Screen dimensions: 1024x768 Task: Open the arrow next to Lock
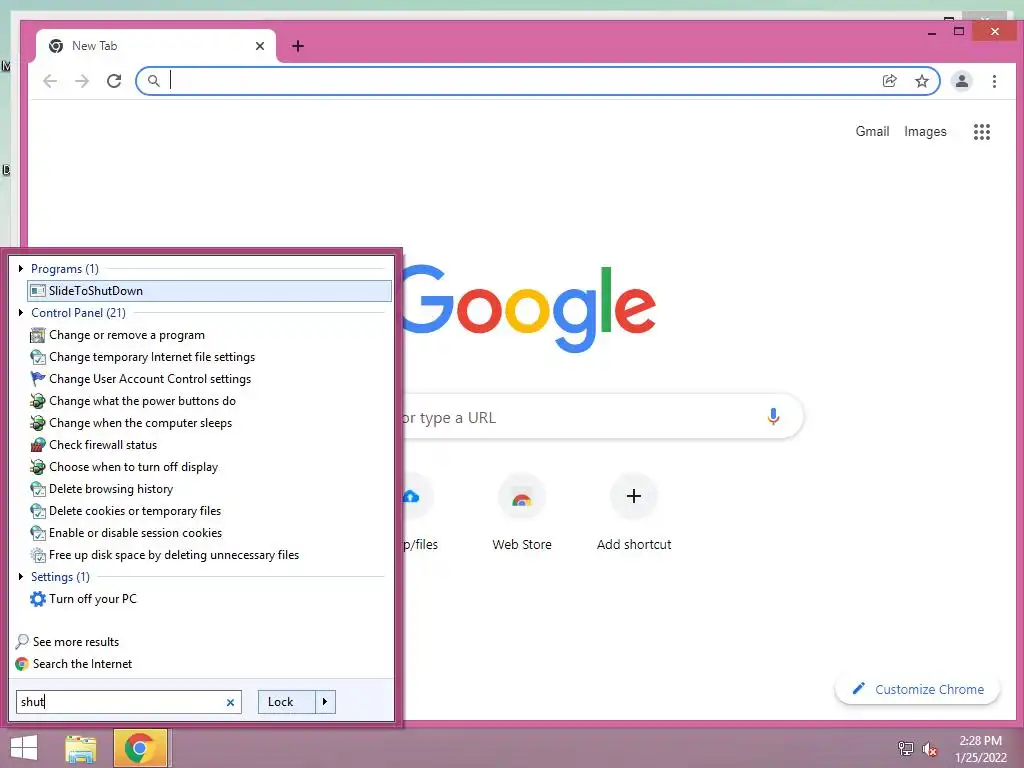coord(325,702)
